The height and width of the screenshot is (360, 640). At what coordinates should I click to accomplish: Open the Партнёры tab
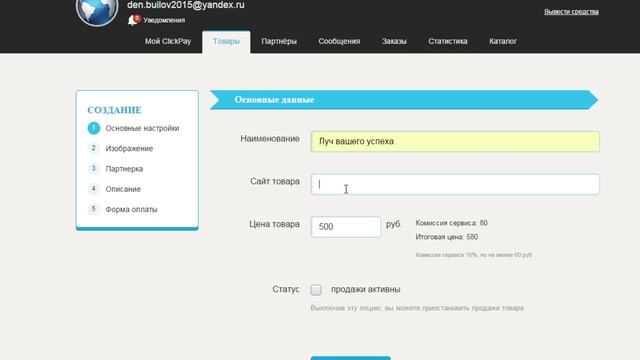point(279,41)
